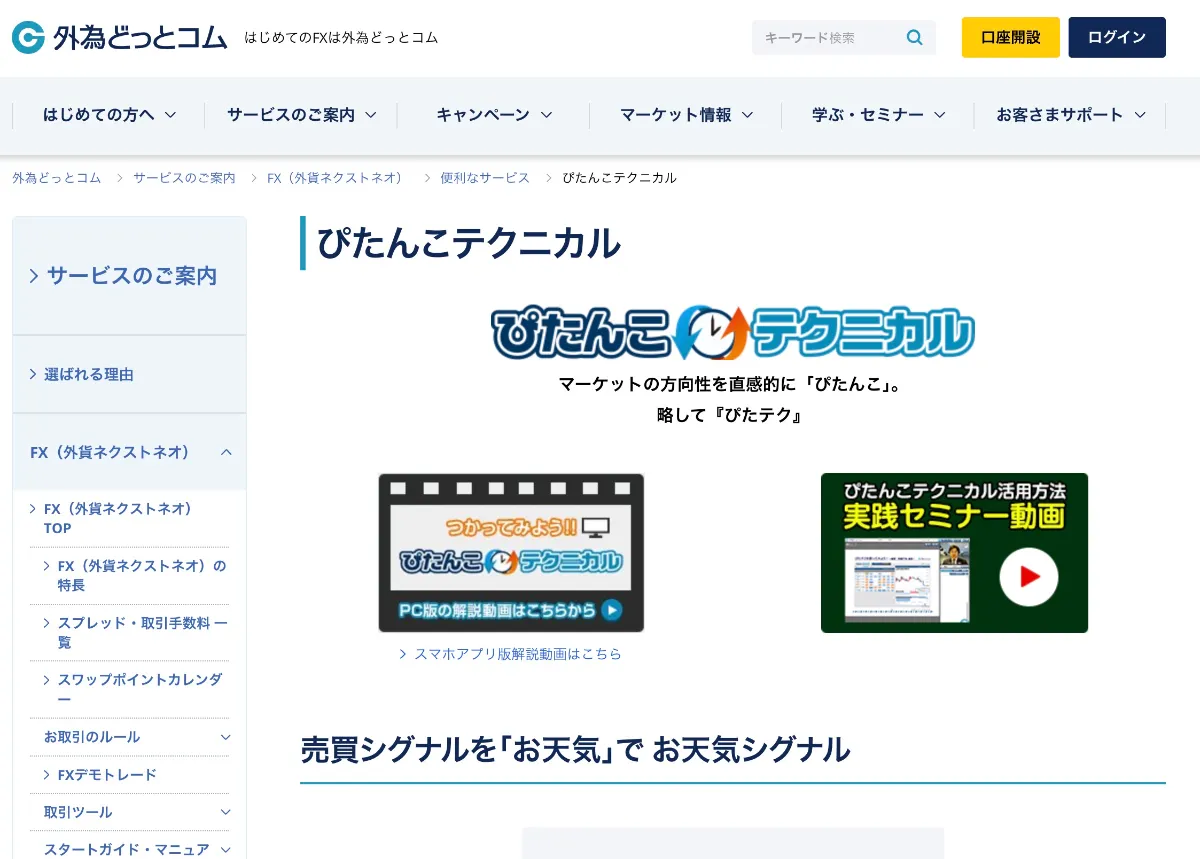1200x859 pixels.
Task: Play the 実践セミナー動画 video
Action: coord(1030,578)
